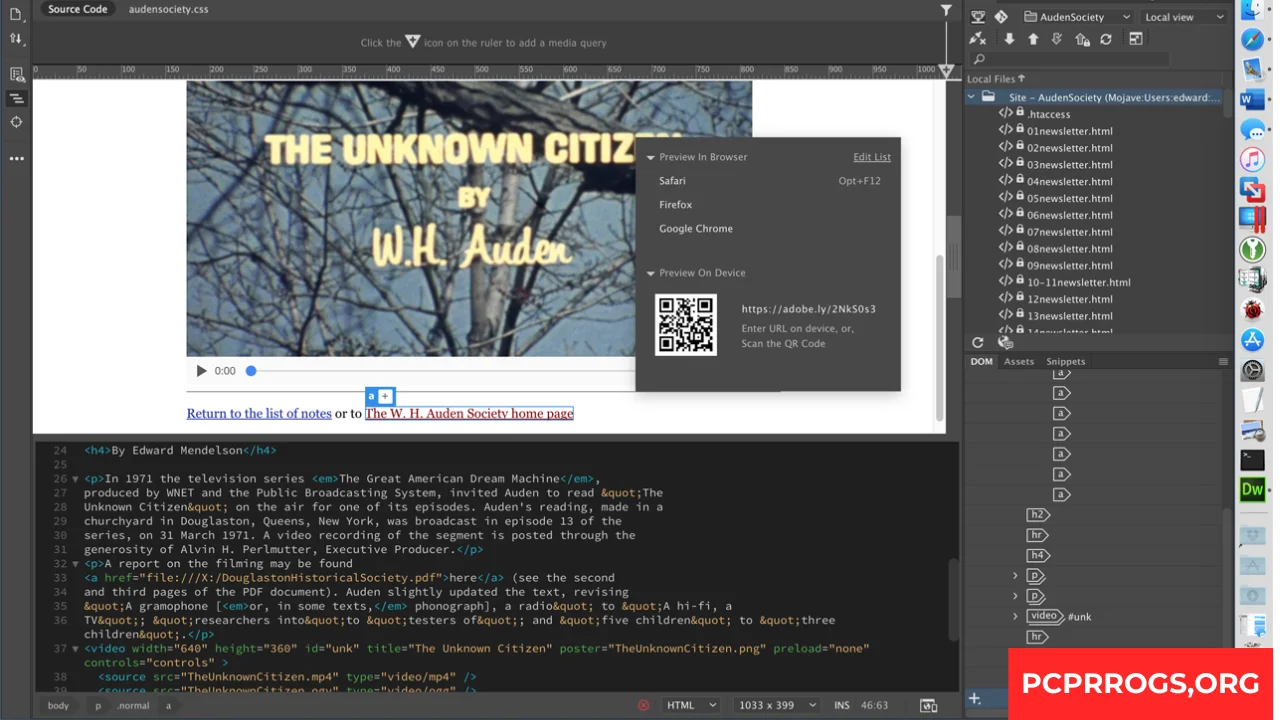1280x720 pixels.
Task: Click the Put files up arrow
Action: point(1033,39)
